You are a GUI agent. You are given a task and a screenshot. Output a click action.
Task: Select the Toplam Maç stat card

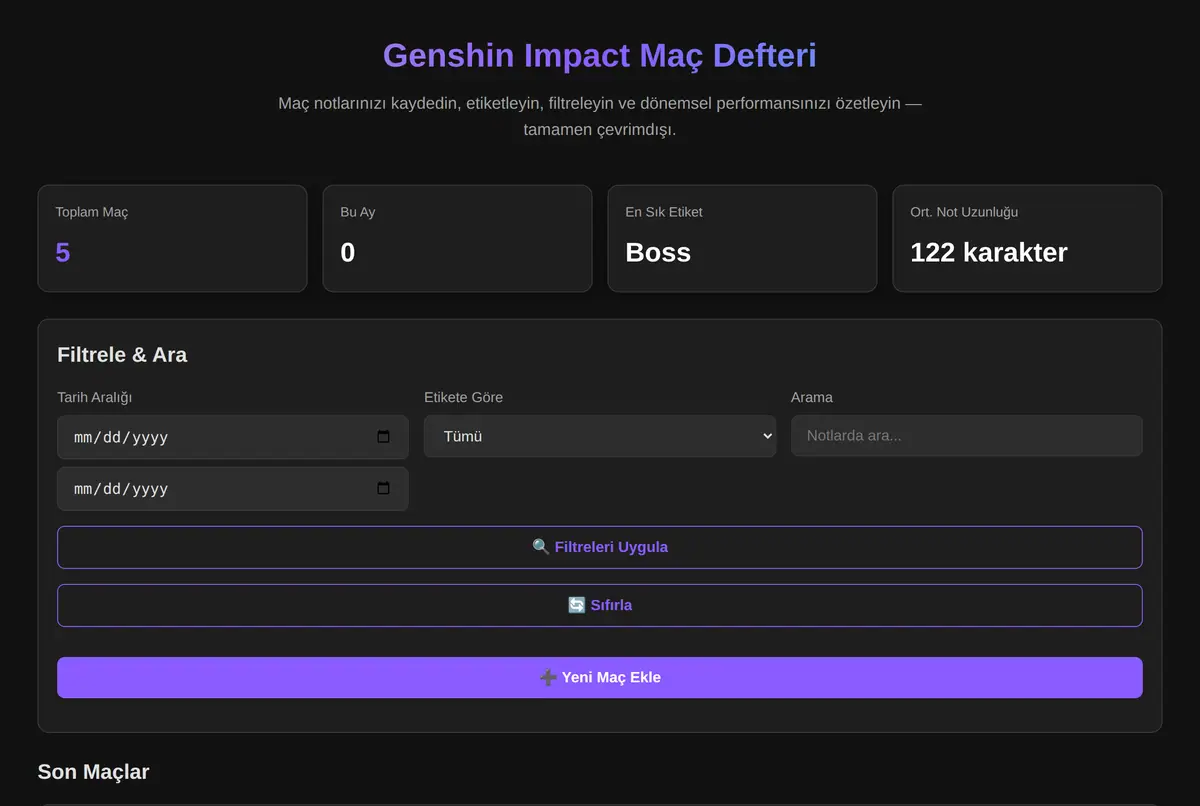172,238
